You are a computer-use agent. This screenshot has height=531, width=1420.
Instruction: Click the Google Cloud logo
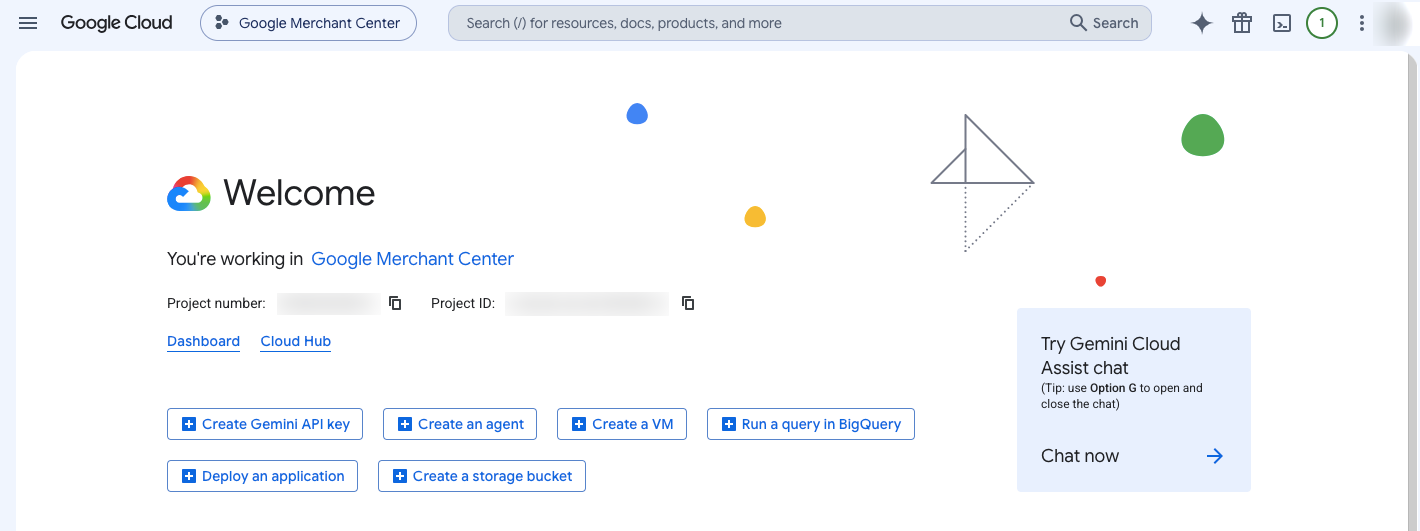coord(116,23)
